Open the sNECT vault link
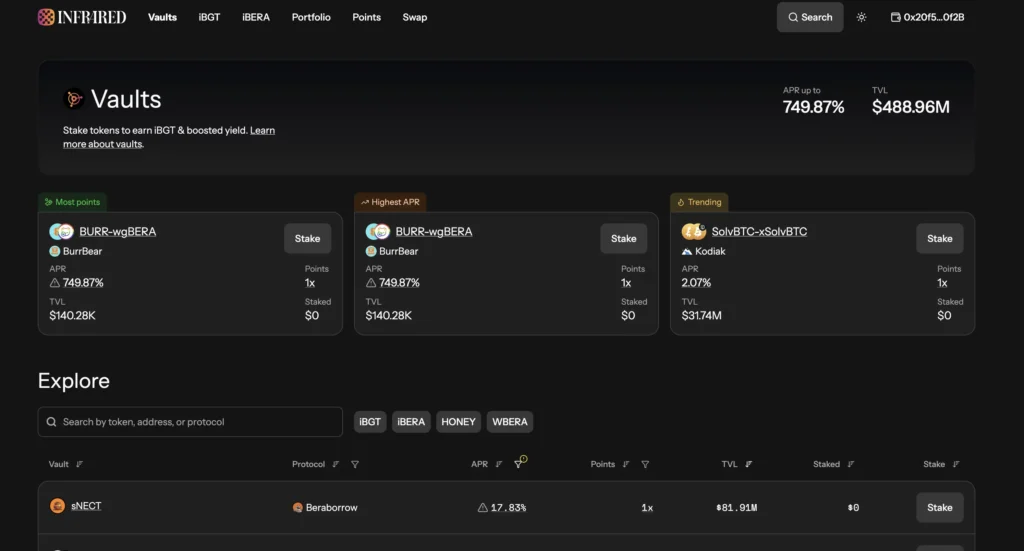 (x=86, y=506)
